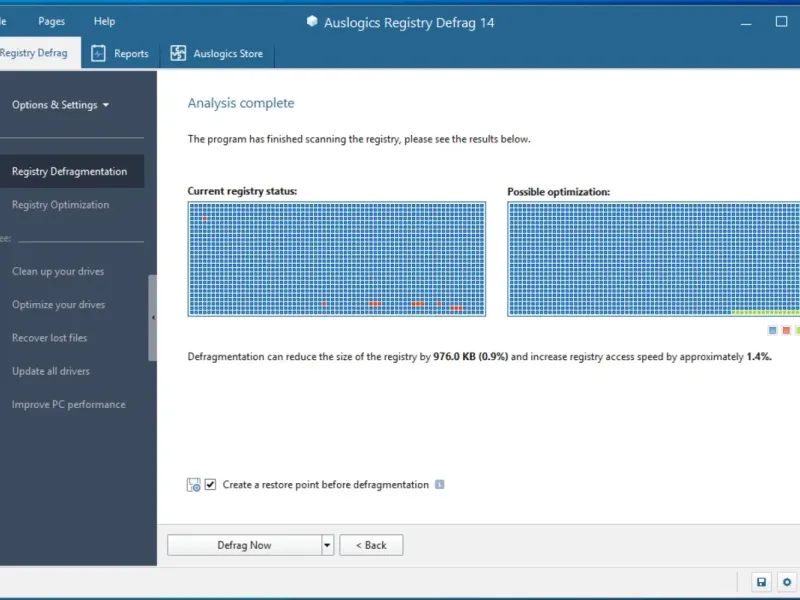Click the Current registry status cluster map

pos(336,259)
